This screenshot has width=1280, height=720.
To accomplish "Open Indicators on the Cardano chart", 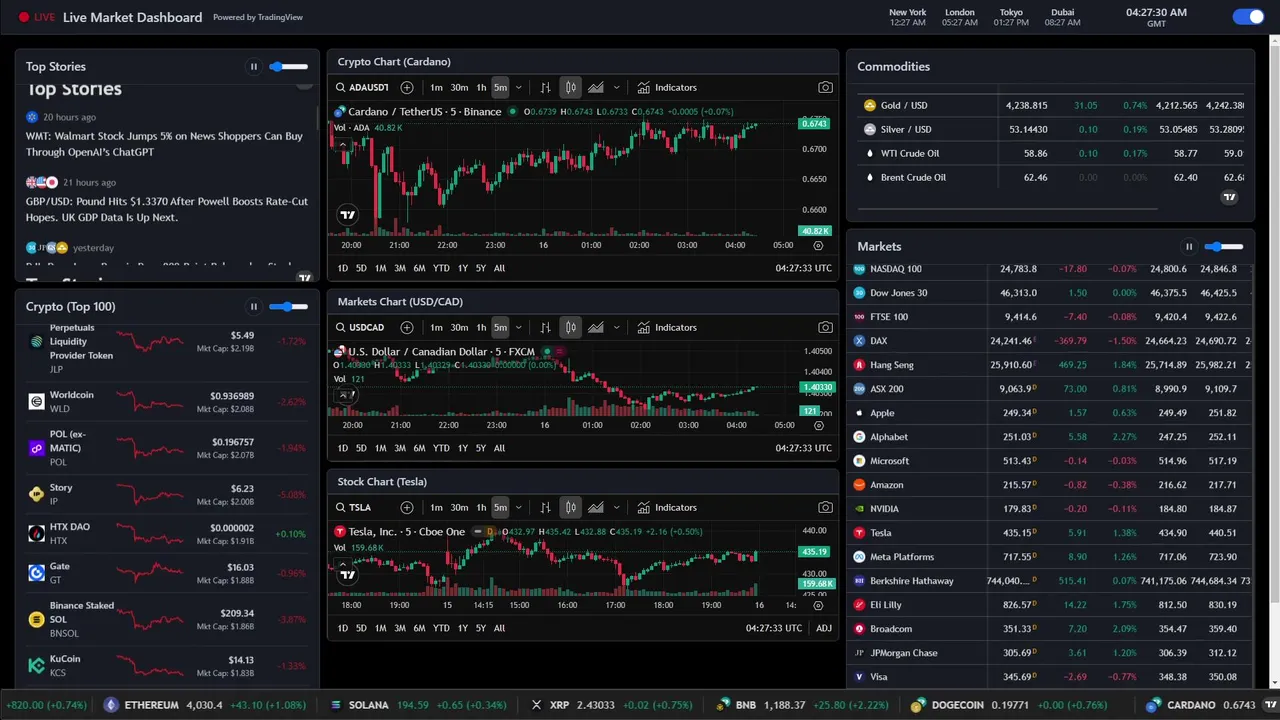I will (667, 88).
